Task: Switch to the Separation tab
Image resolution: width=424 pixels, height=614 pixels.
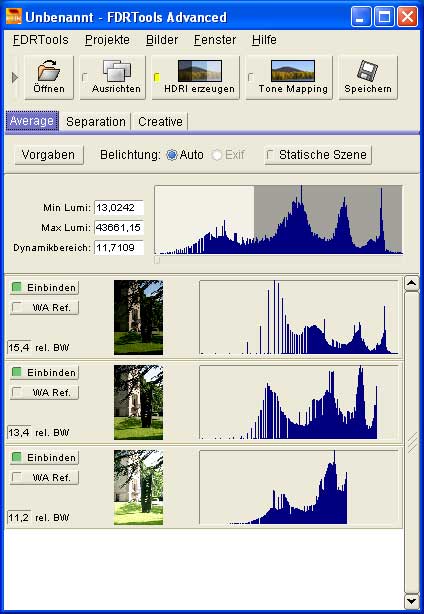Action: click(96, 122)
